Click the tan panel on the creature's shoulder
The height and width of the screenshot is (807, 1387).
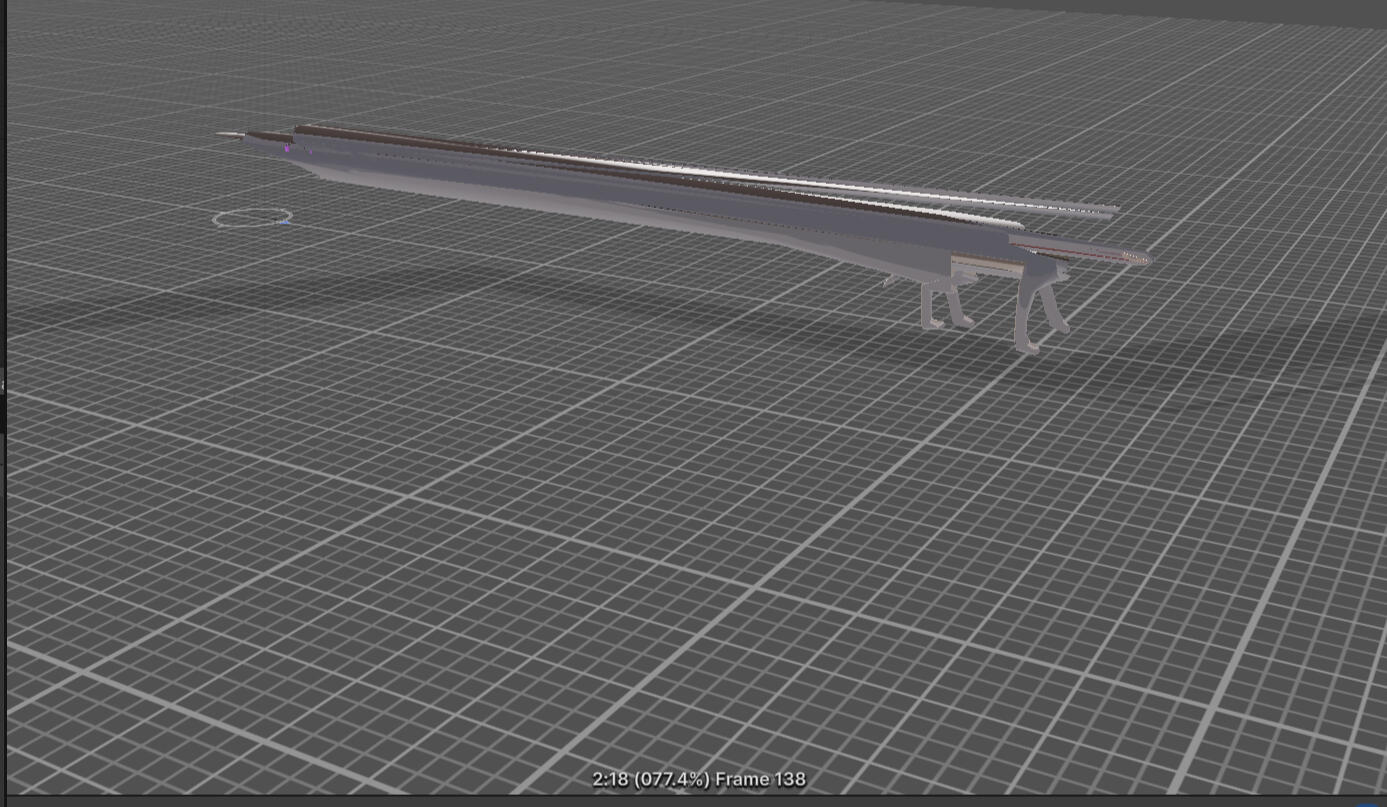(x=985, y=265)
